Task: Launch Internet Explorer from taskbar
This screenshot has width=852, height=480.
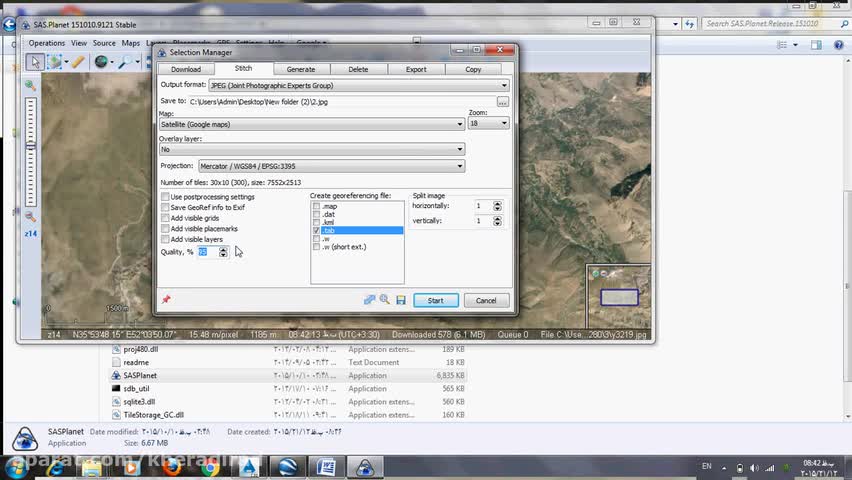Action: (55, 468)
